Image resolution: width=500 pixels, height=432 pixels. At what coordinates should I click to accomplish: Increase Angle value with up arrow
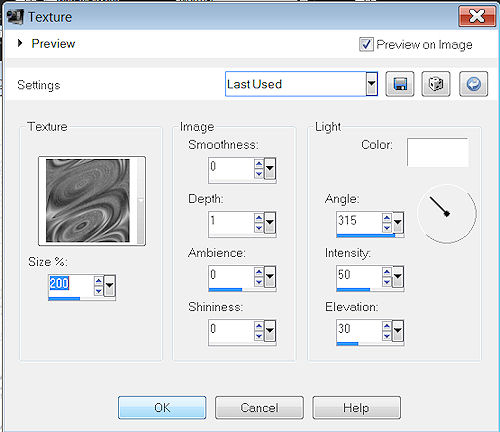point(387,218)
